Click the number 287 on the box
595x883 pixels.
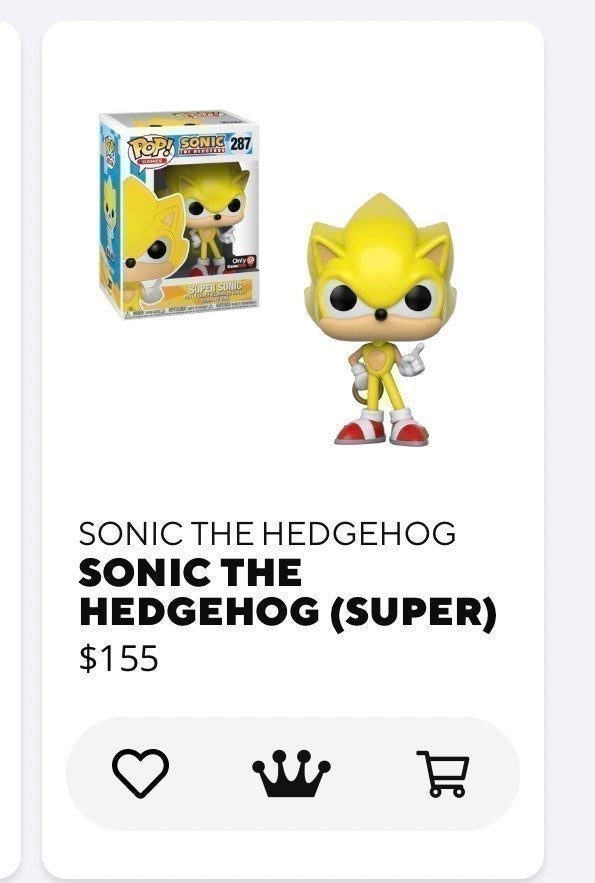pos(240,143)
